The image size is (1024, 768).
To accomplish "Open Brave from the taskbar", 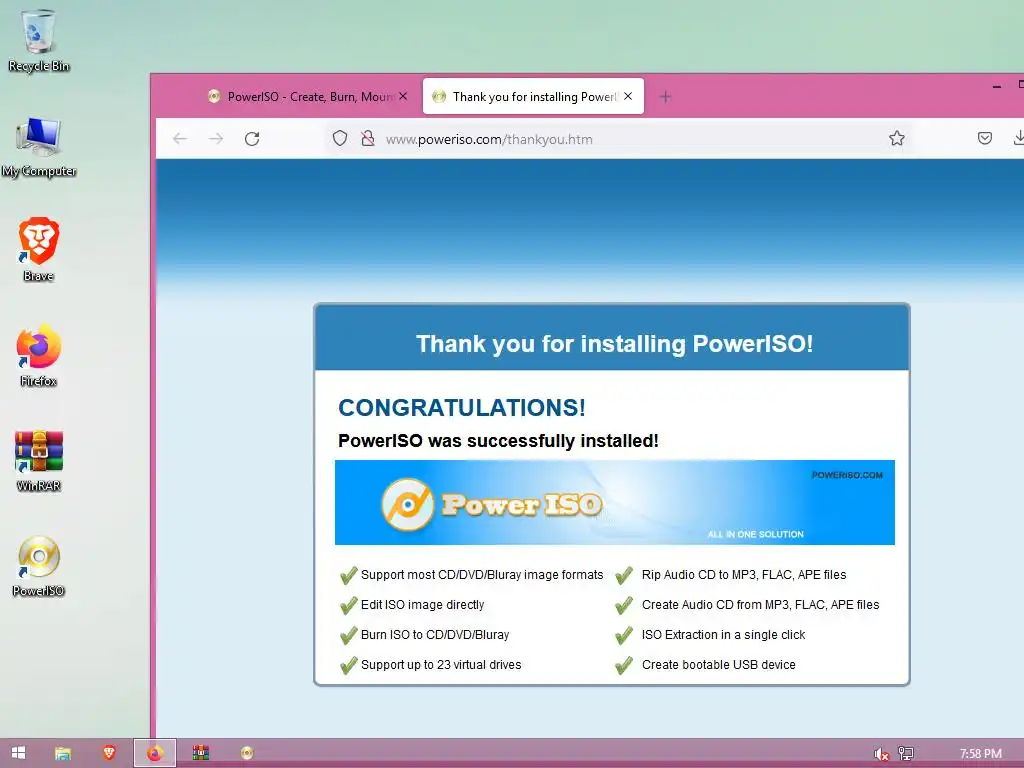I will tap(109, 753).
